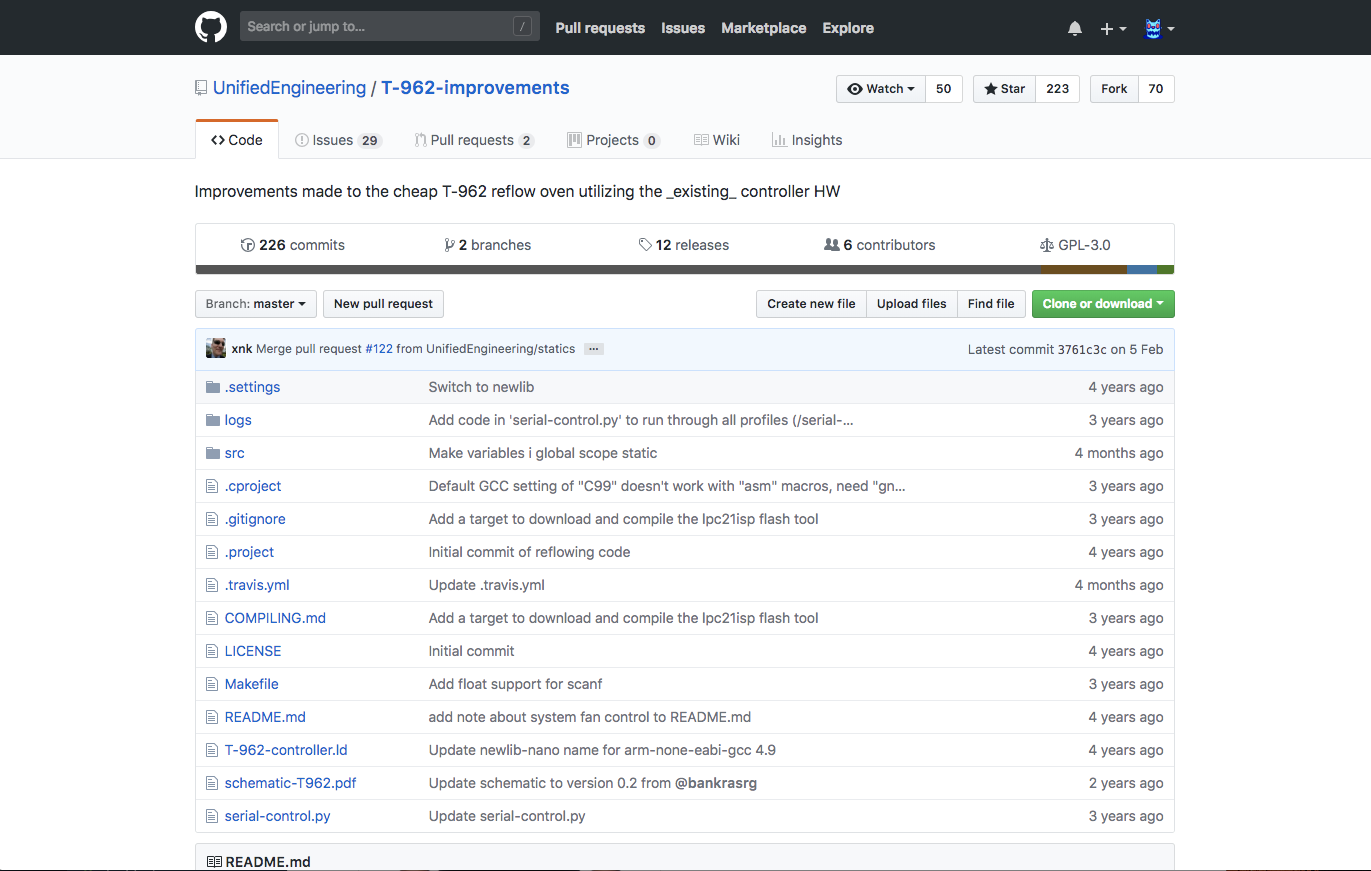Open the @bankrasrg mention link

[x=716, y=783]
